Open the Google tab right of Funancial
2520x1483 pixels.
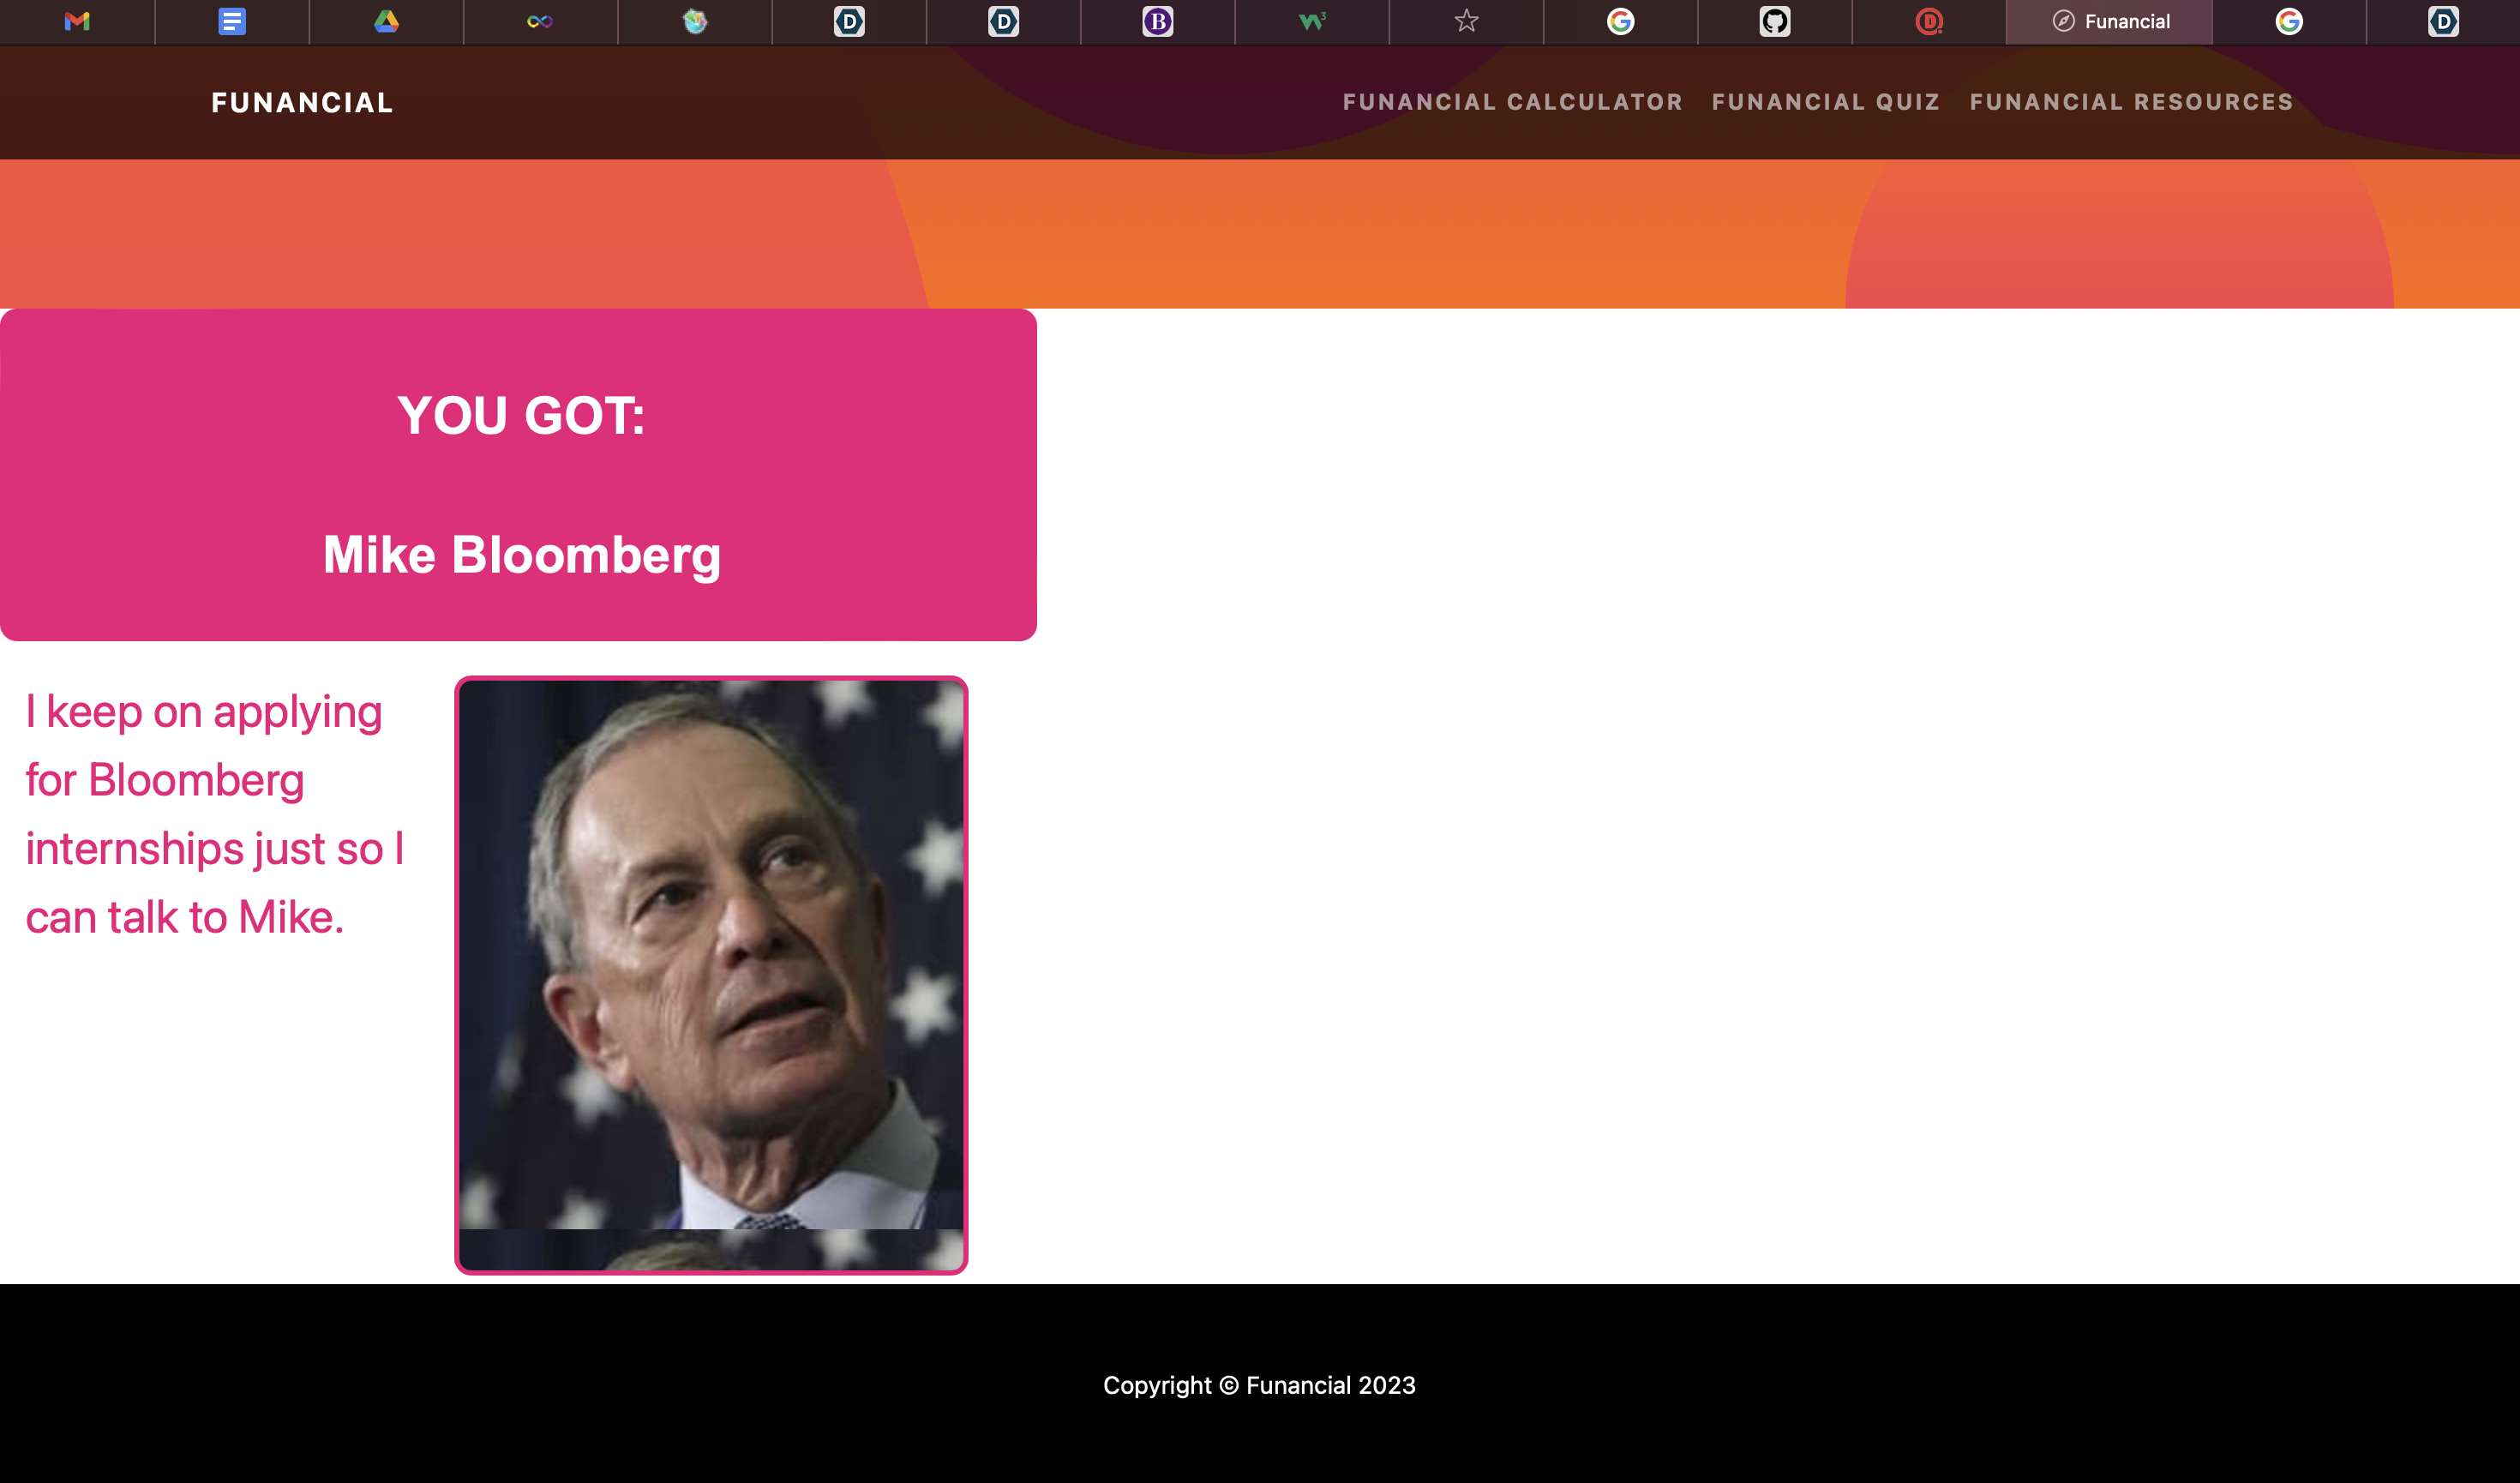[x=2289, y=21]
